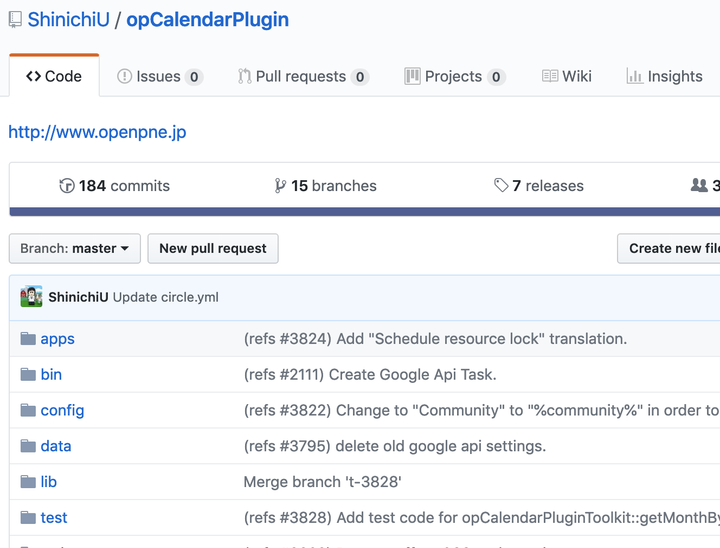Open the test folder
This screenshot has height=548, width=720.
coord(54,518)
